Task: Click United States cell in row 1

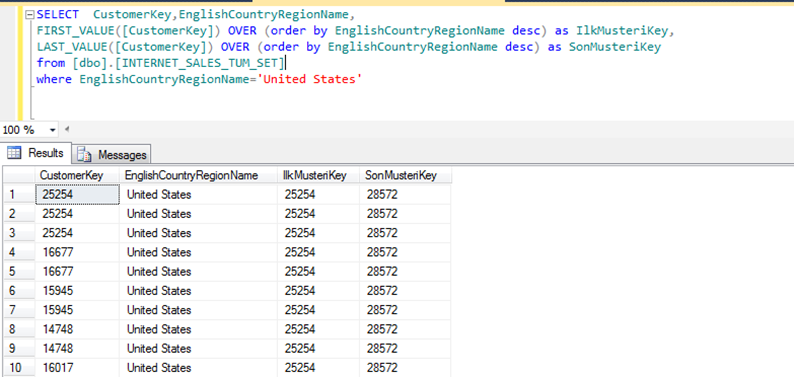Action: point(198,195)
